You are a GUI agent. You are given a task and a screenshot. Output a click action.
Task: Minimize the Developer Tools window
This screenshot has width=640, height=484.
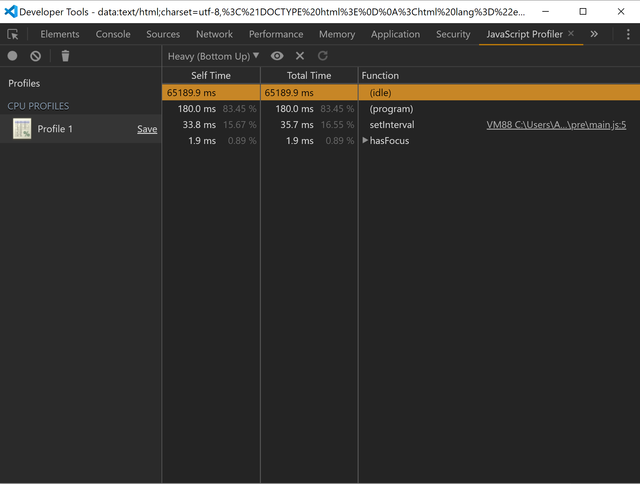pyautogui.click(x=545, y=11)
